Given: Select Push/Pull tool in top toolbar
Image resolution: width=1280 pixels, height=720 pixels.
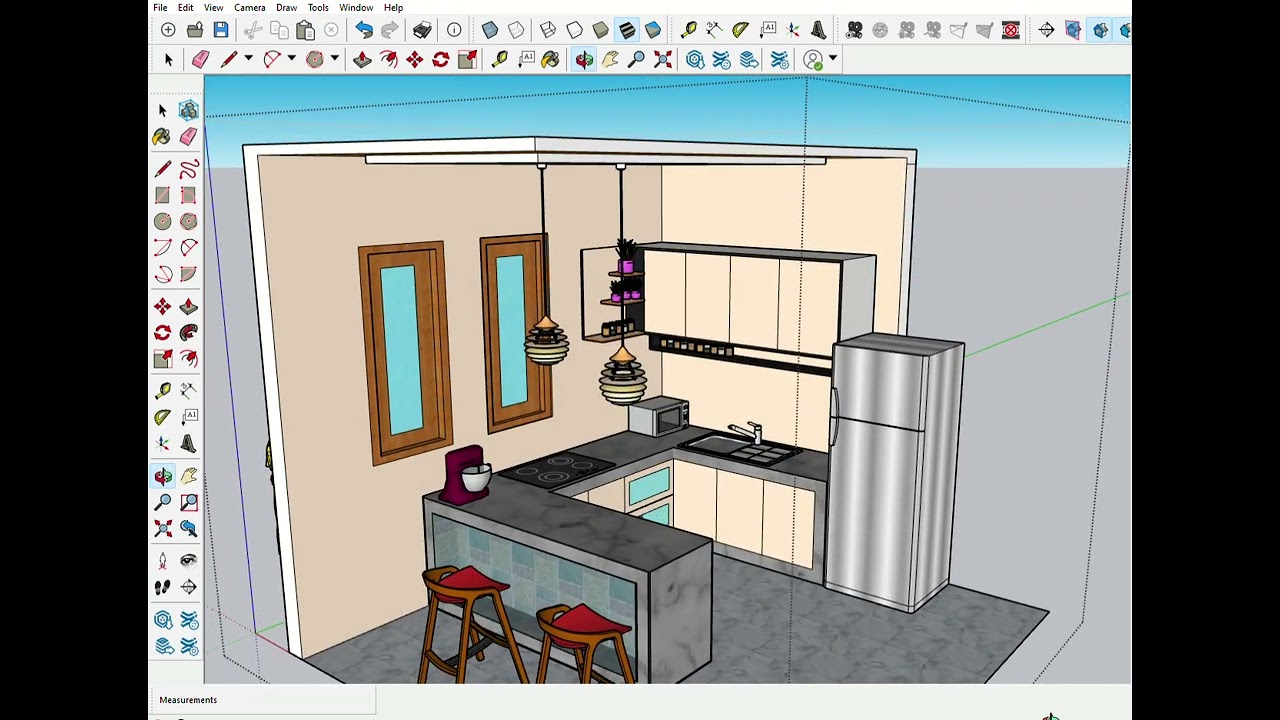Looking at the screenshot, I should point(362,60).
